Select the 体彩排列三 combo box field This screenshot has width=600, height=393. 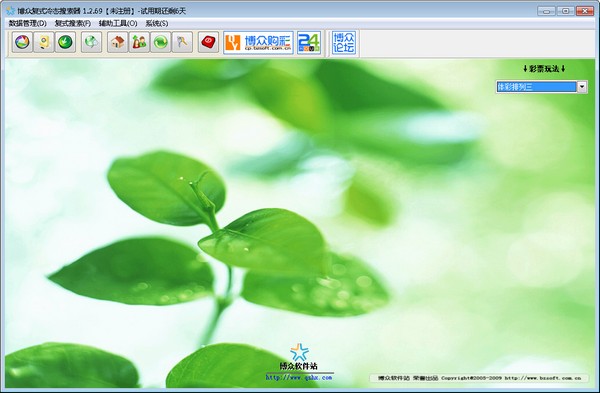[x=536, y=87]
